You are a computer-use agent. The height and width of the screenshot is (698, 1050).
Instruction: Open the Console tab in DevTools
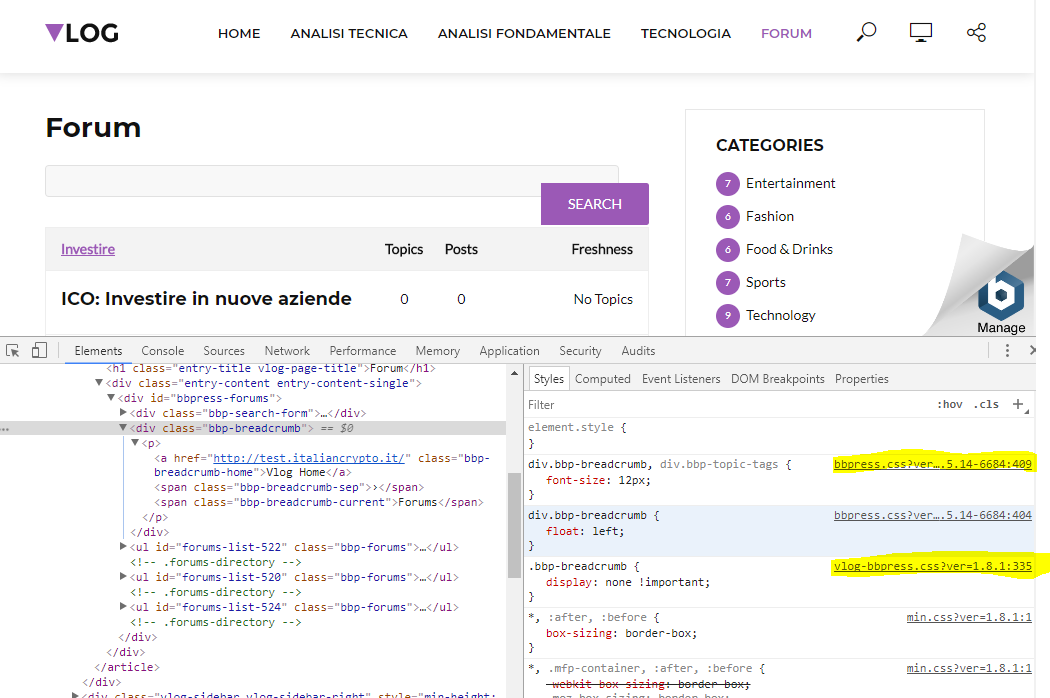(x=163, y=350)
